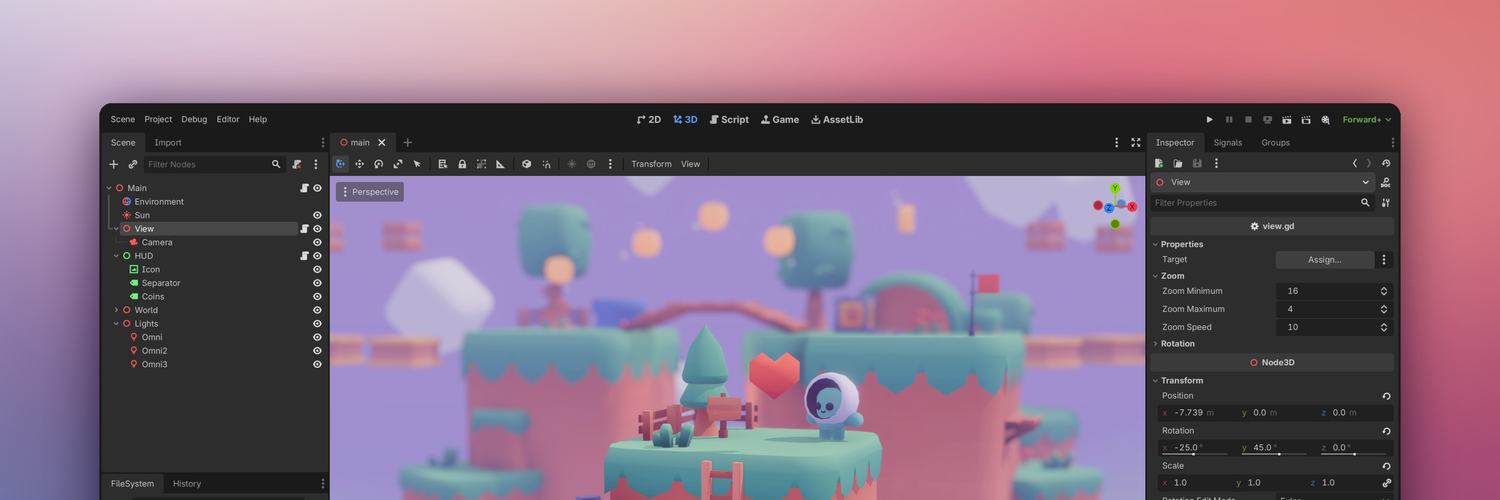Collapse the HUD node in scene tree

[x=116, y=256]
